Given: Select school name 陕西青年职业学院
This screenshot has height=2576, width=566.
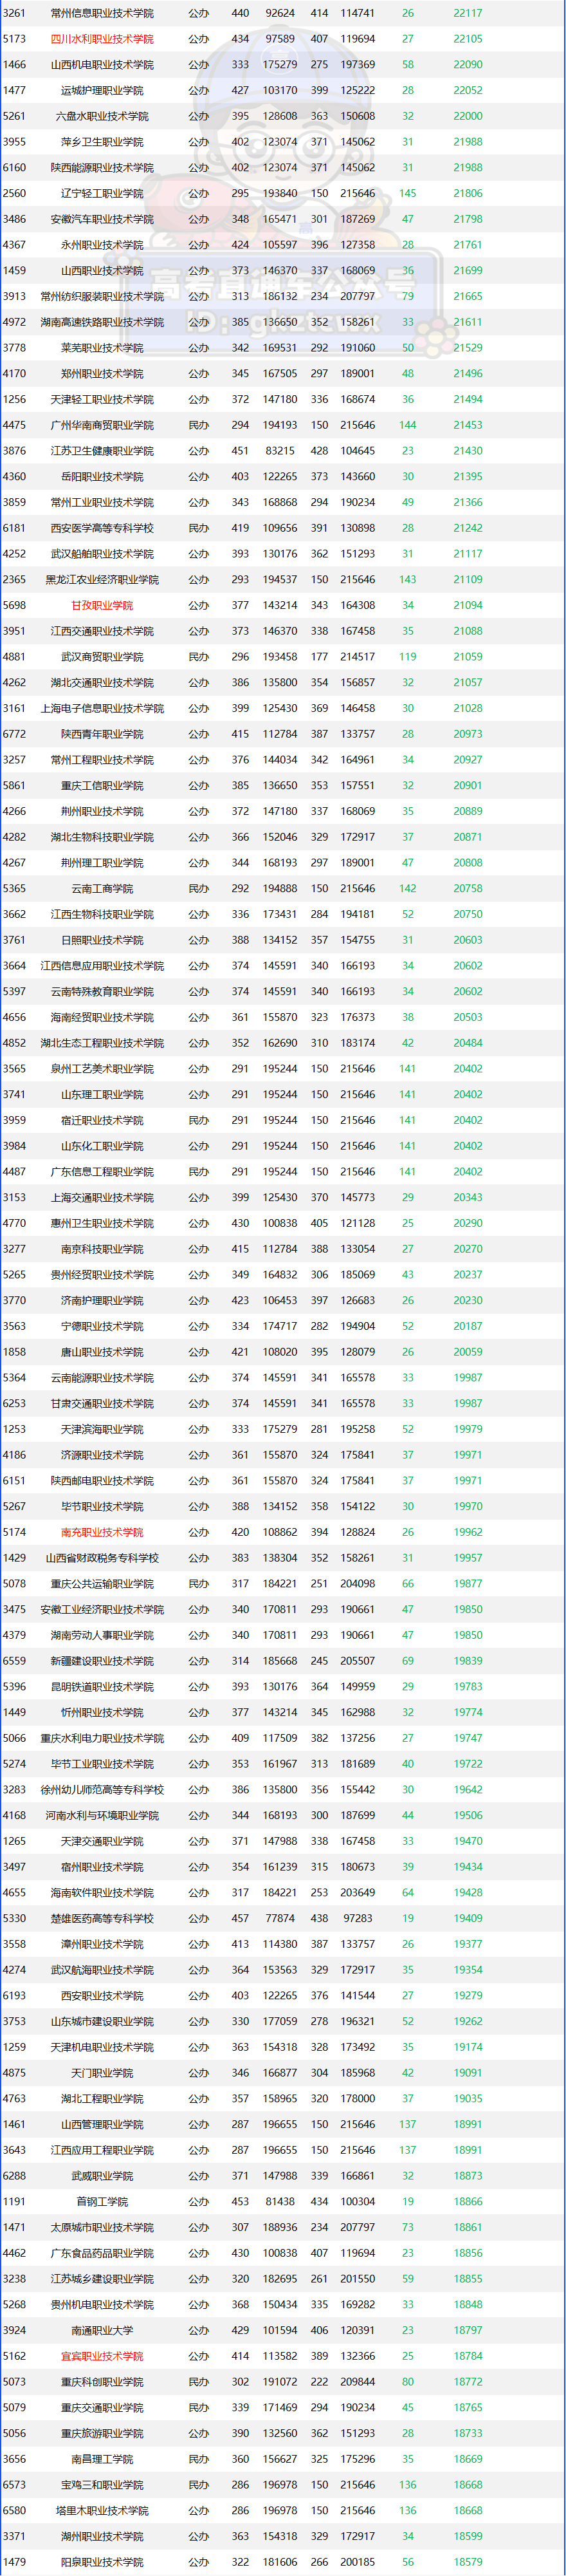Looking at the screenshot, I should 102,734.
